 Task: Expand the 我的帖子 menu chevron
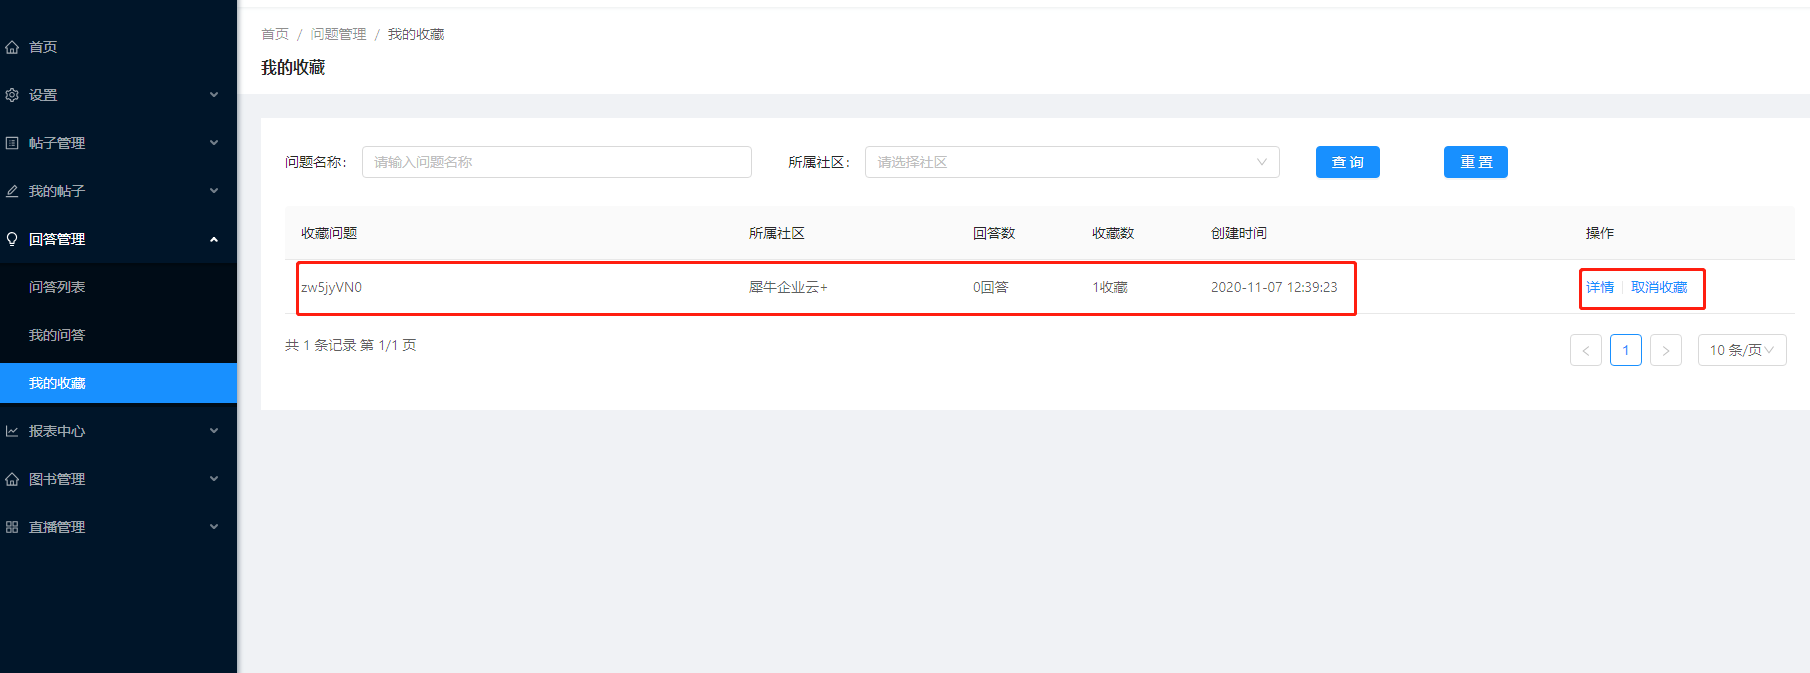pos(214,191)
